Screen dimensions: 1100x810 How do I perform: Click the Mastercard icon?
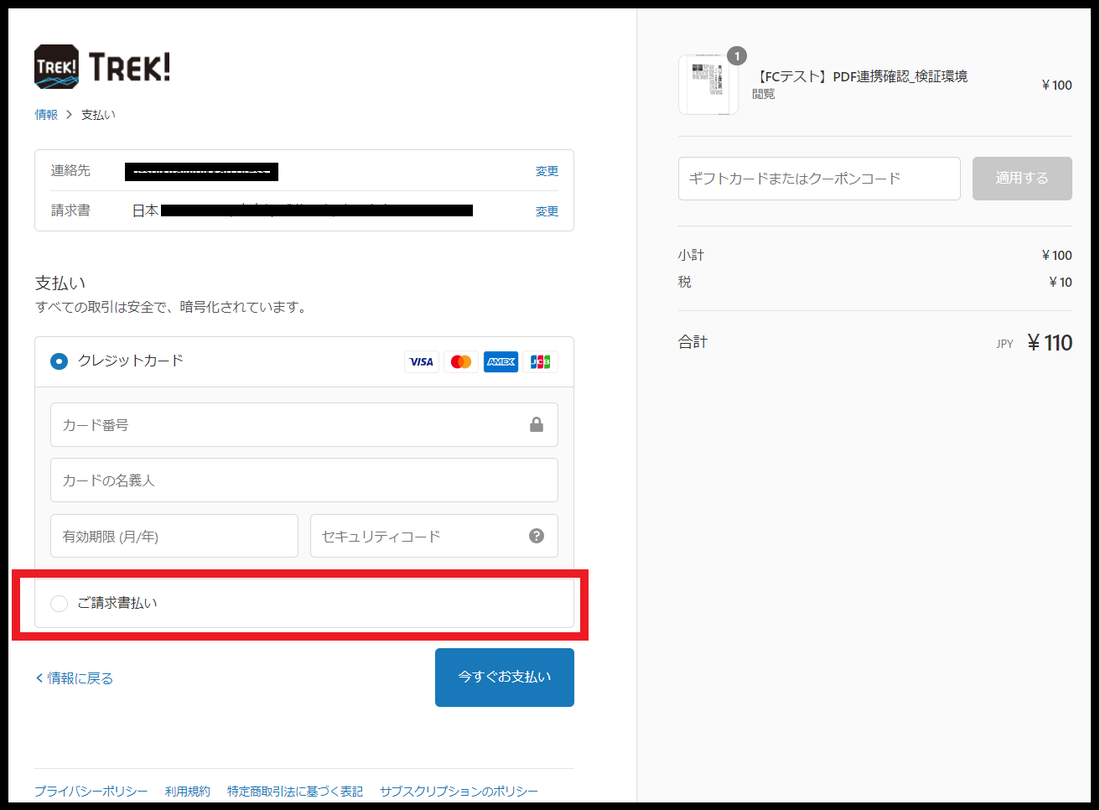[461, 362]
